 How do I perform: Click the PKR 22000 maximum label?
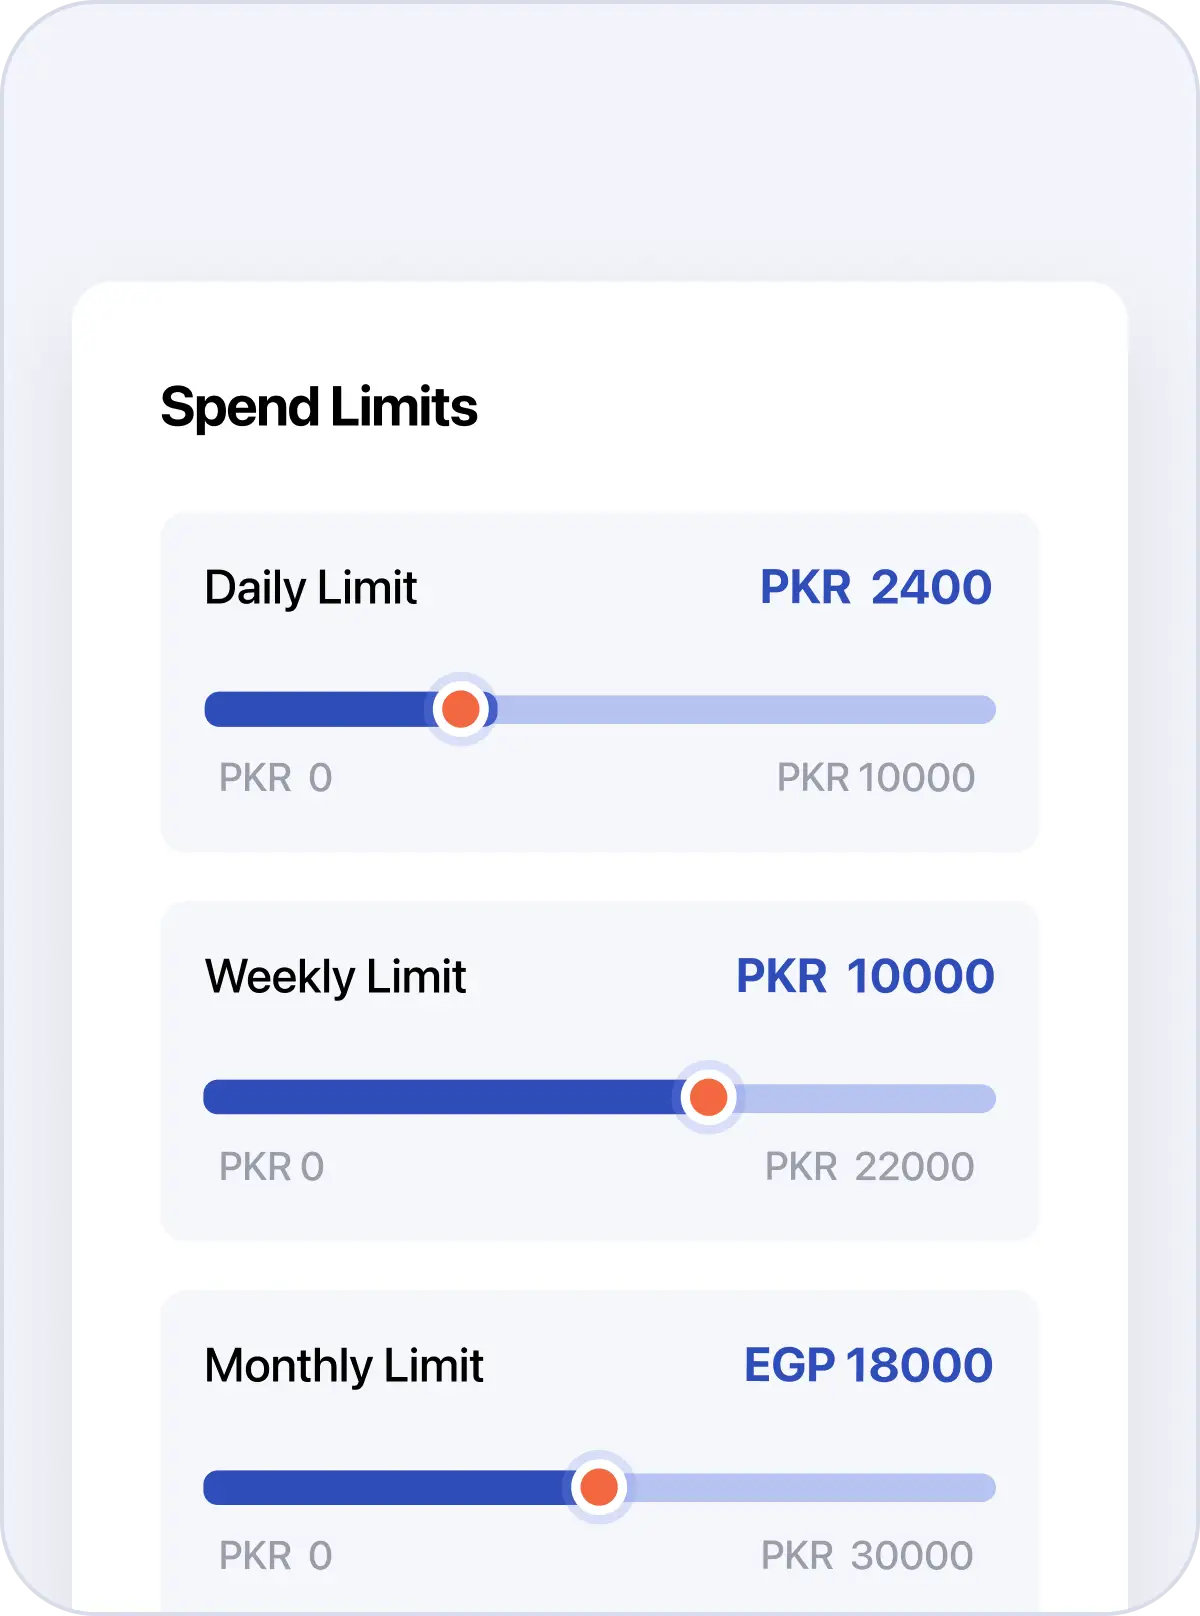869,1166
